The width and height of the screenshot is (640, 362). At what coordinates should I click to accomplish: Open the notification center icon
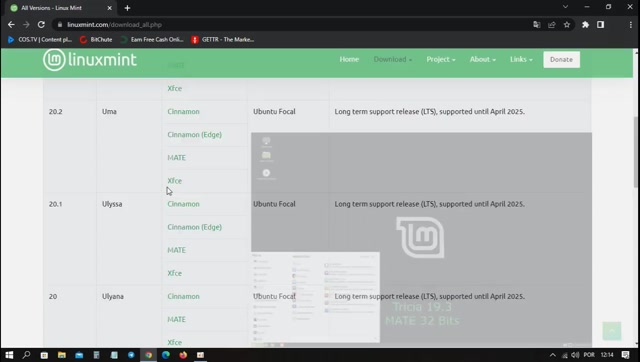click(x=625, y=355)
